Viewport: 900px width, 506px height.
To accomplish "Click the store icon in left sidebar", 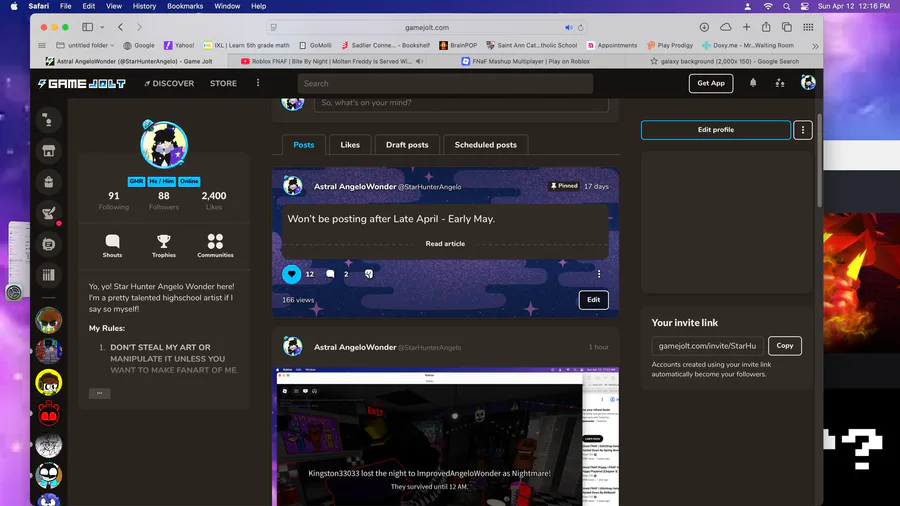I will point(49,151).
